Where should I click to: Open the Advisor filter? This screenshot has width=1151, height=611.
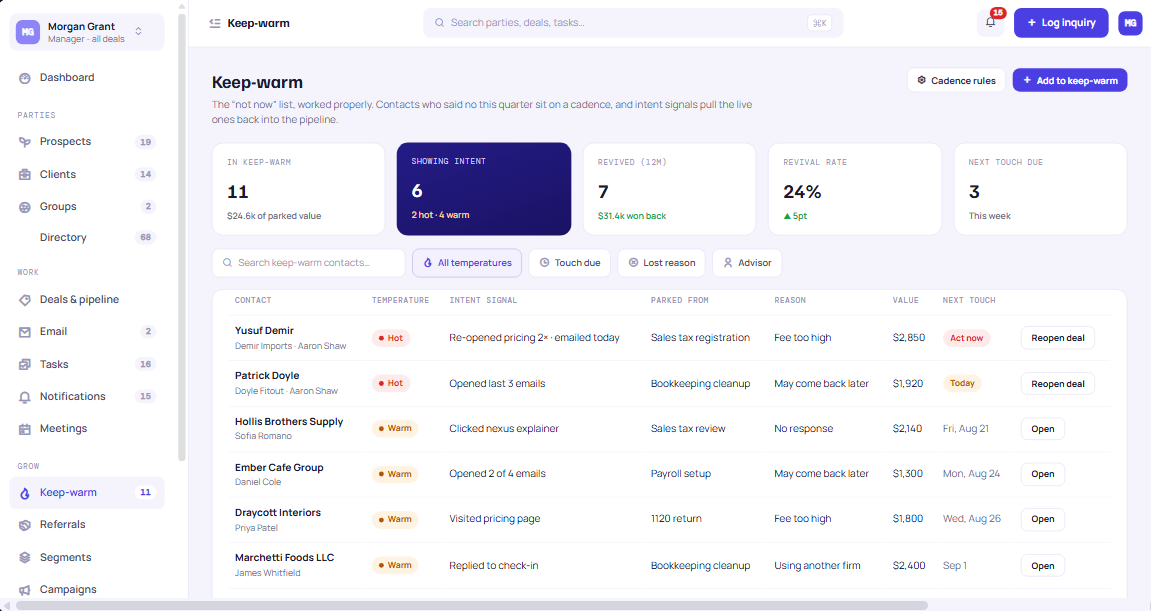point(747,263)
